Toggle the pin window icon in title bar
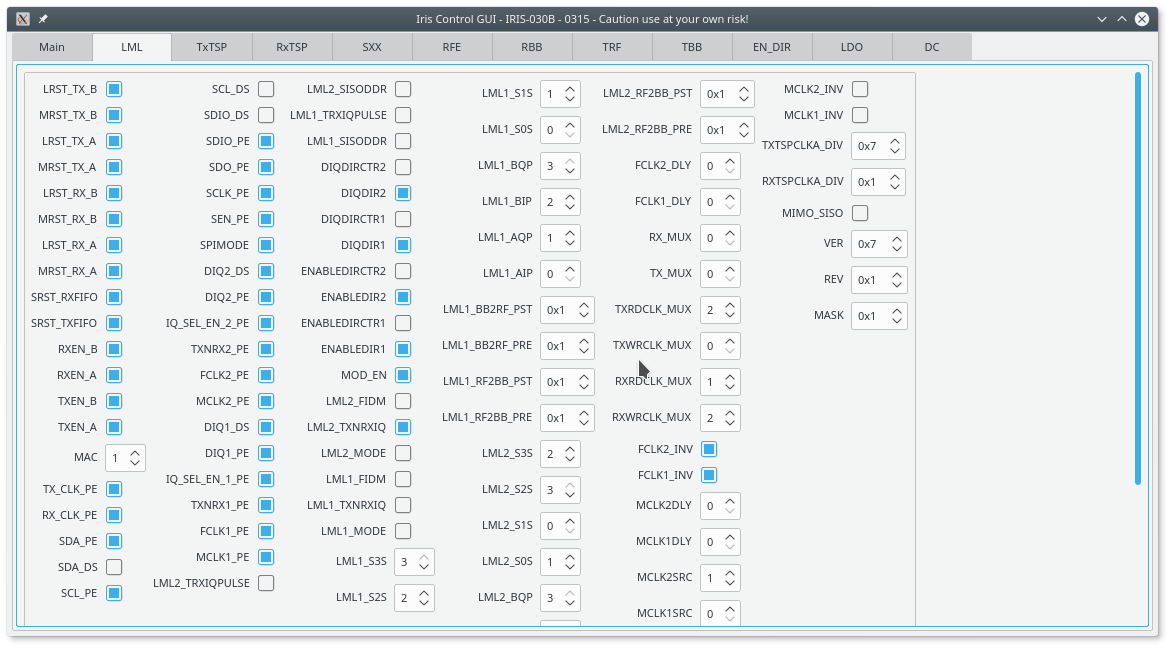This screenshot has height=649, width=1171. tap(43, 19)
